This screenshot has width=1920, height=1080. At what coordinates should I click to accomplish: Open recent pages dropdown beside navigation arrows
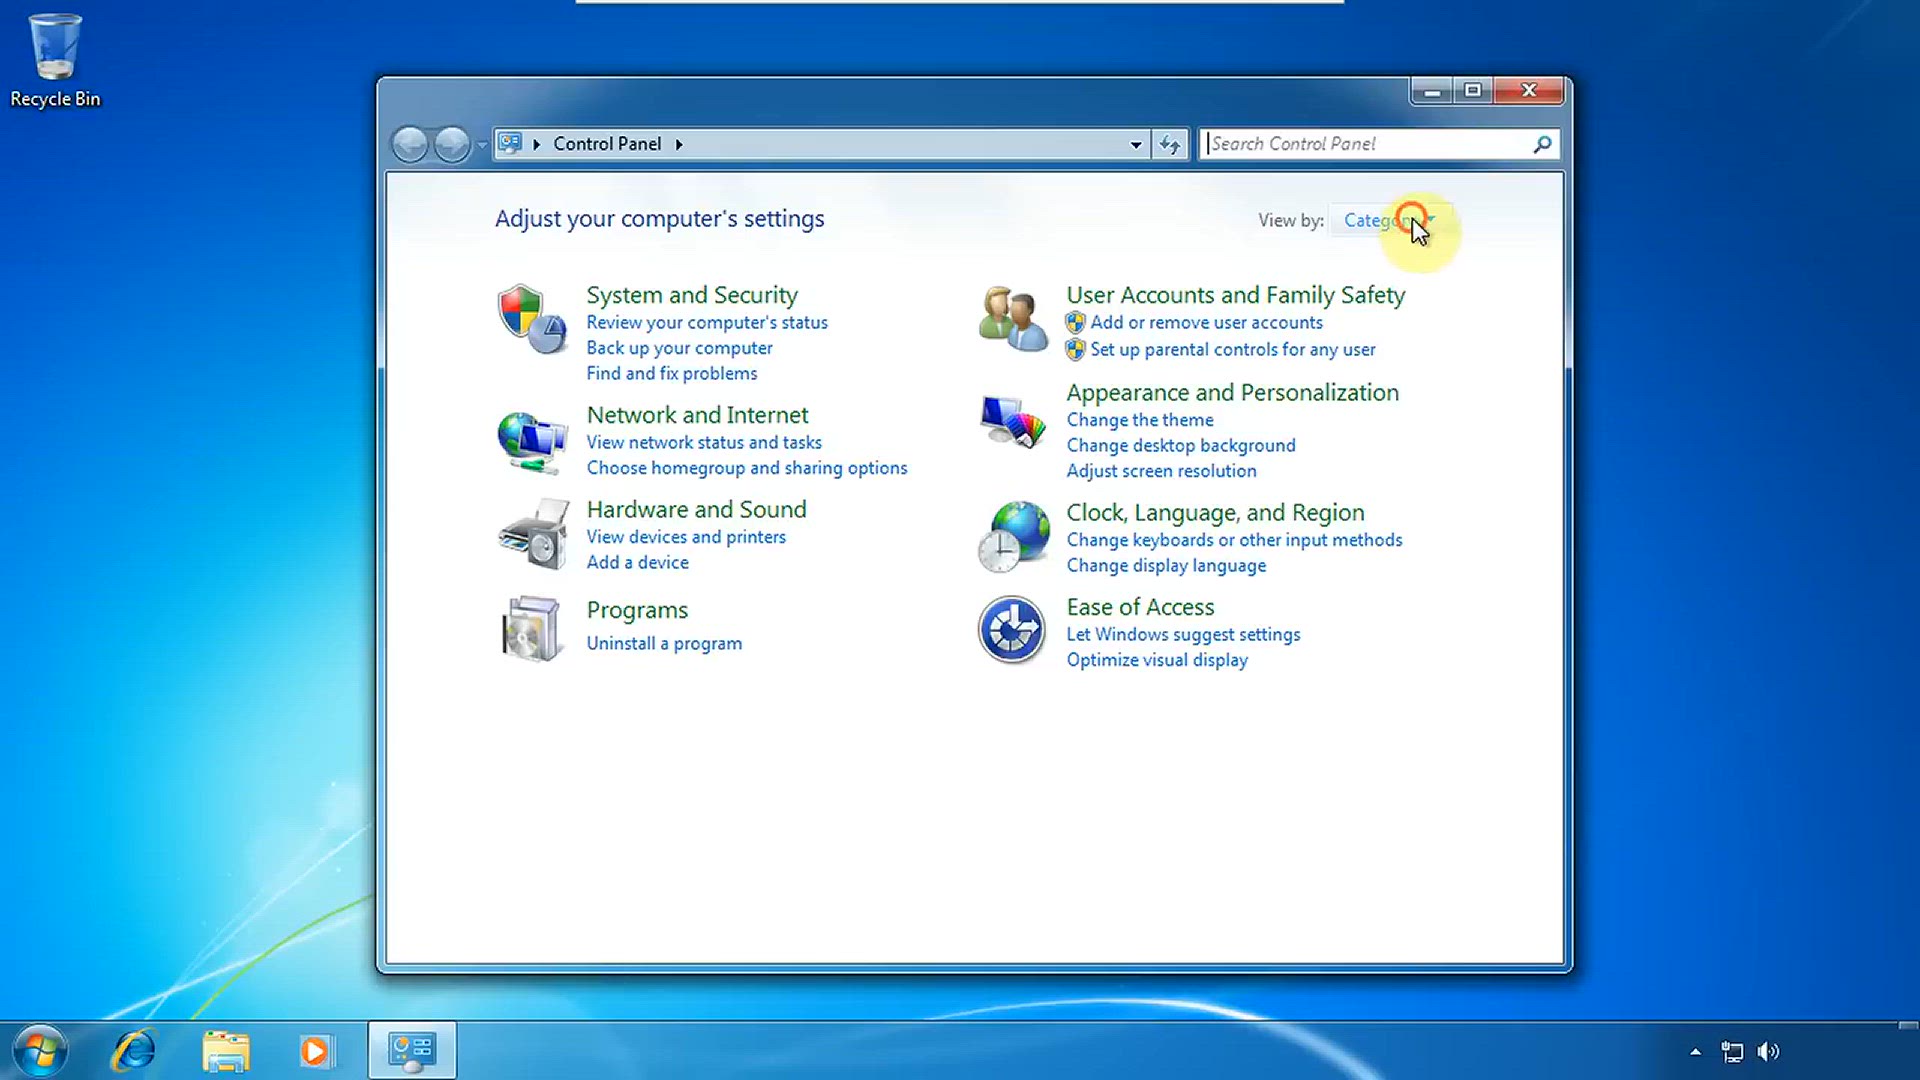(481, 145)
